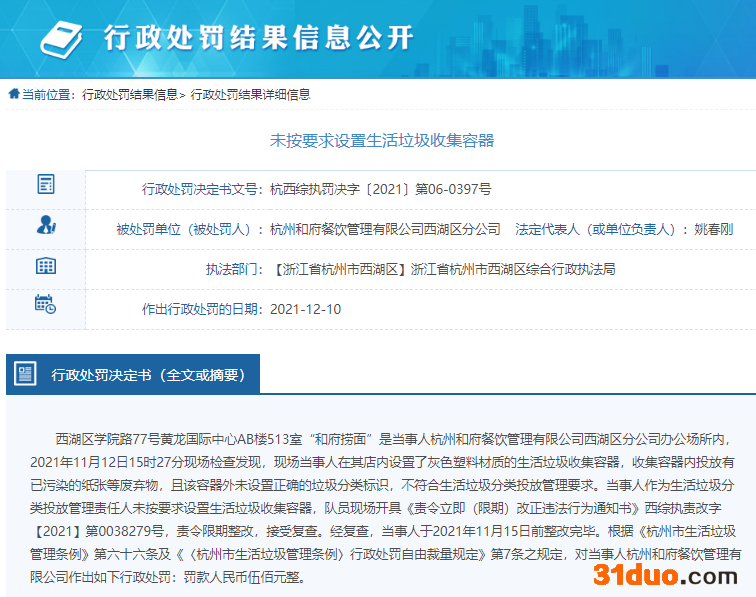Click the 行政处罚结果信息公开 header title
The width and height of the screenshot is (756, 597).
(258, 38)
